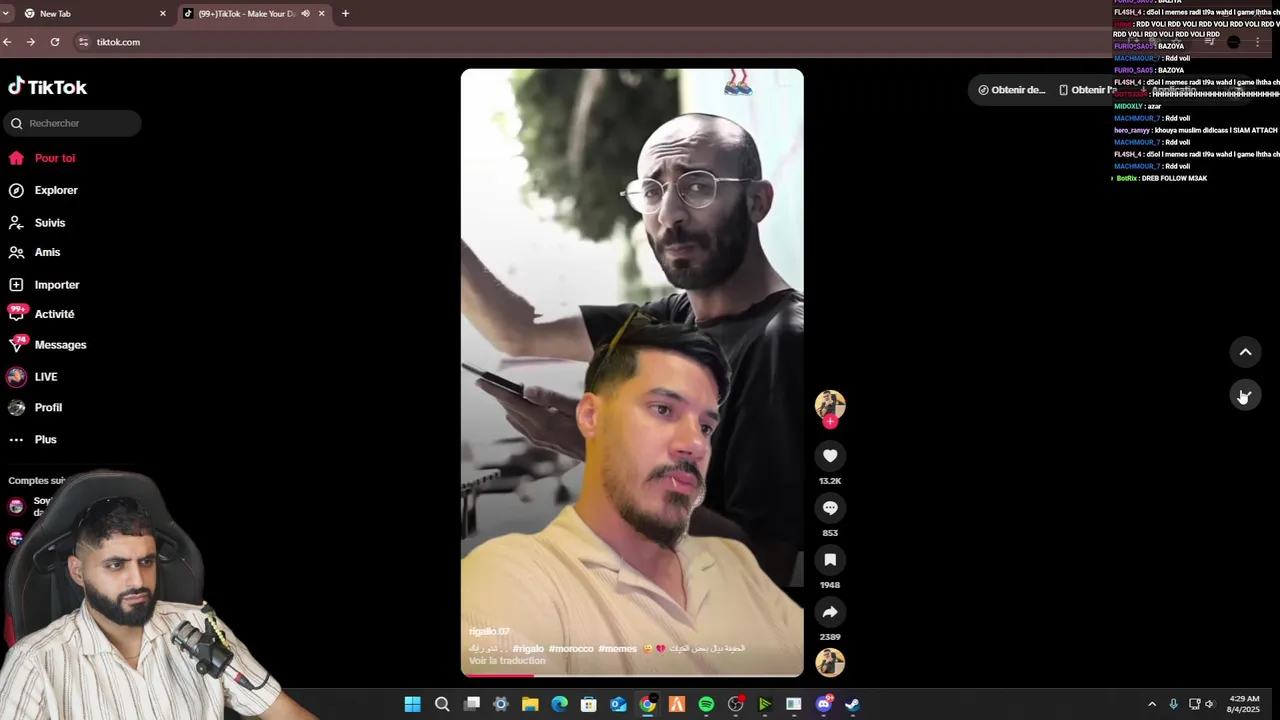Bookmark the video to favorites

point(830,560)
